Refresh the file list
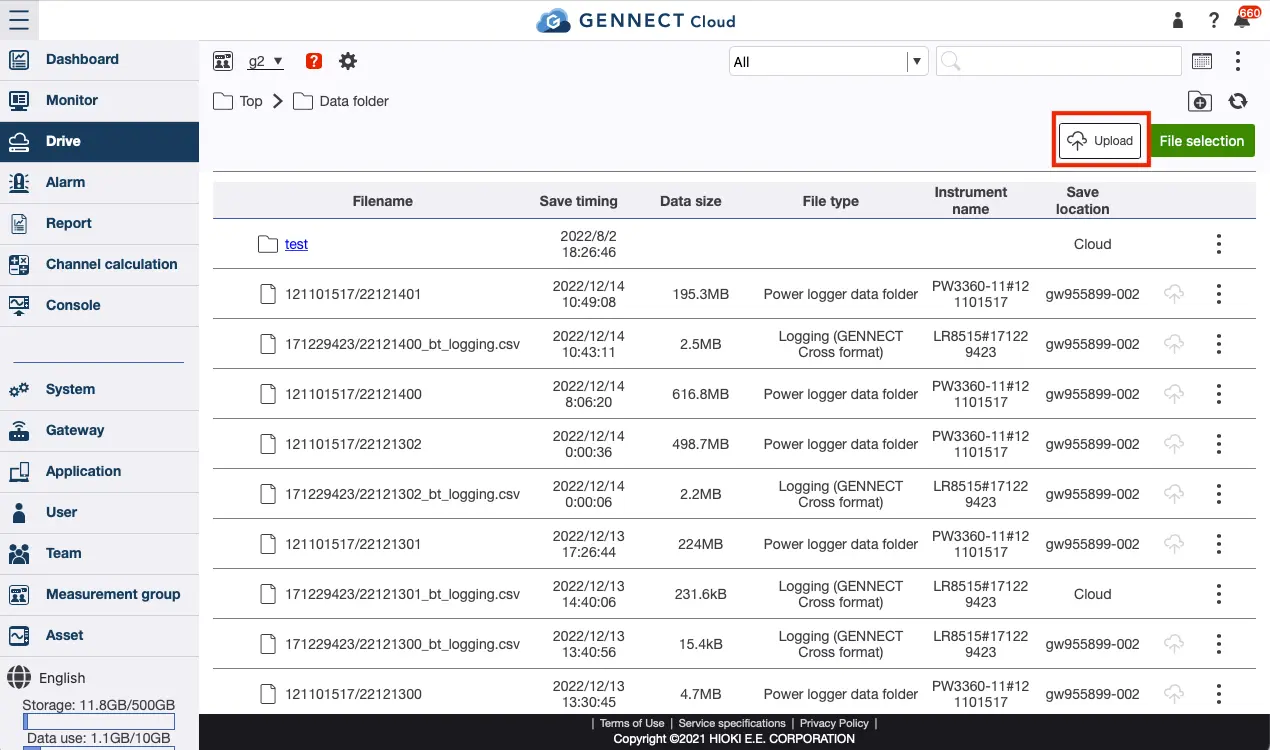This screenshot has height=750, width=1270. point(1238,101)
